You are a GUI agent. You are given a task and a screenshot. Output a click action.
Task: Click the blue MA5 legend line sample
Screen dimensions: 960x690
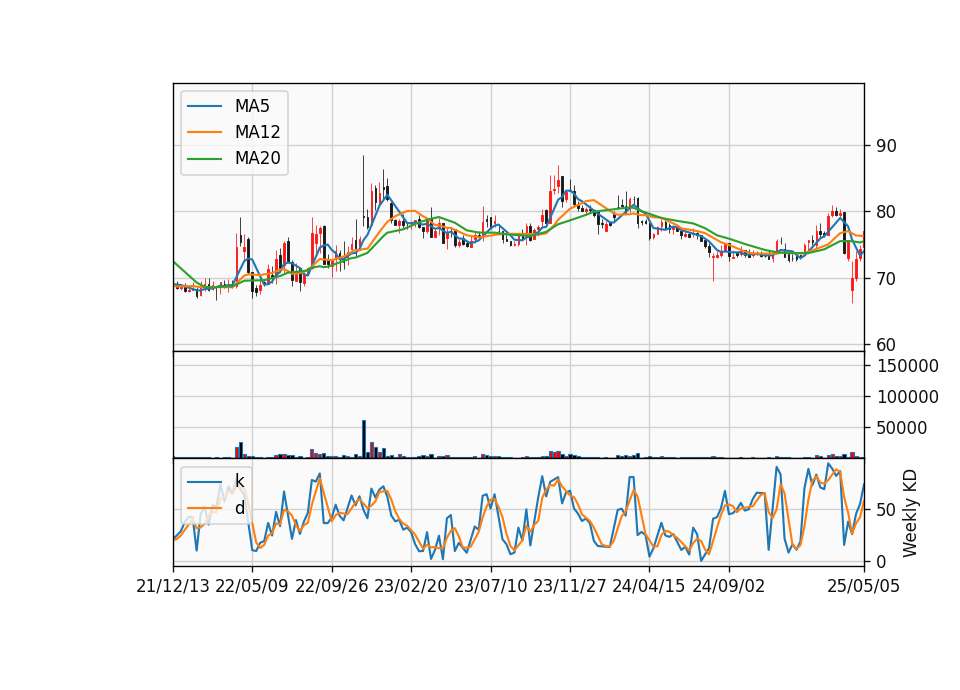pyautogui.click(x=204, y=106)
